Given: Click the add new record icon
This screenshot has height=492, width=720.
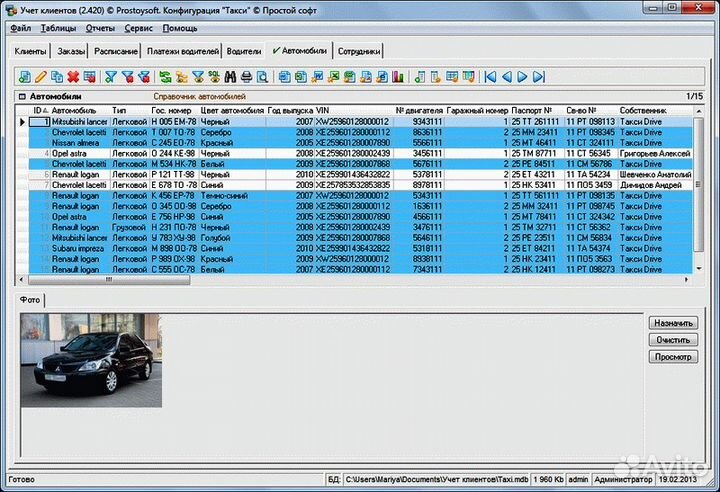Looking at the screenshot, I should (x=24, y=76).
